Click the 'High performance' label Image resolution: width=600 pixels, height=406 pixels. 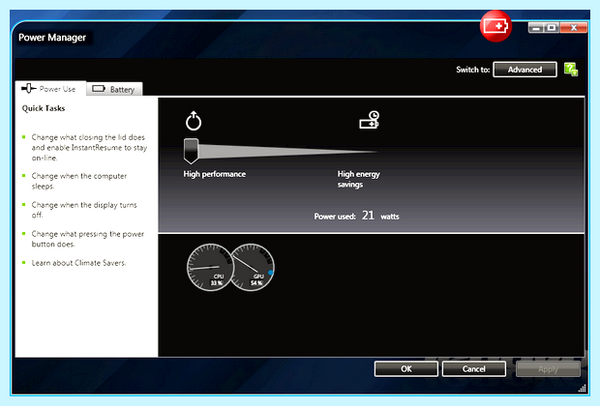(x=214, y=174)
